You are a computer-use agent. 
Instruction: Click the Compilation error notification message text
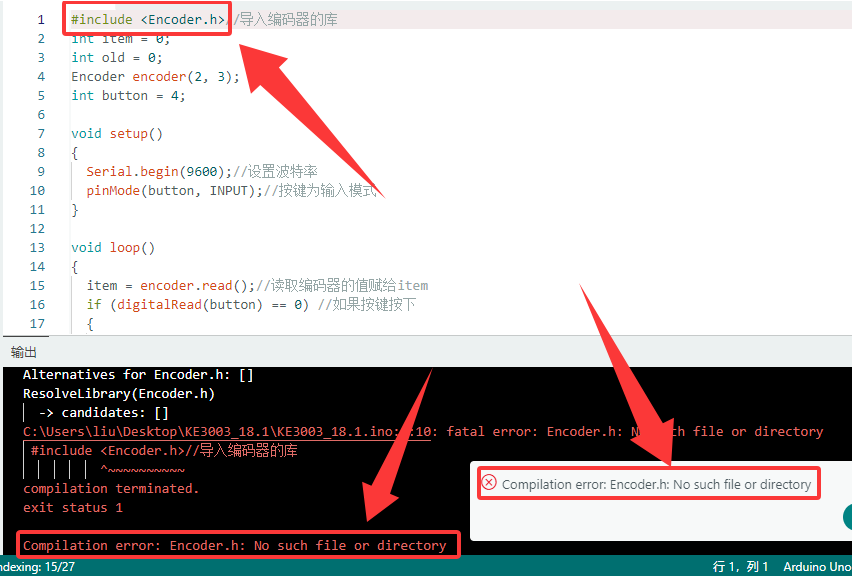point(656,484)
